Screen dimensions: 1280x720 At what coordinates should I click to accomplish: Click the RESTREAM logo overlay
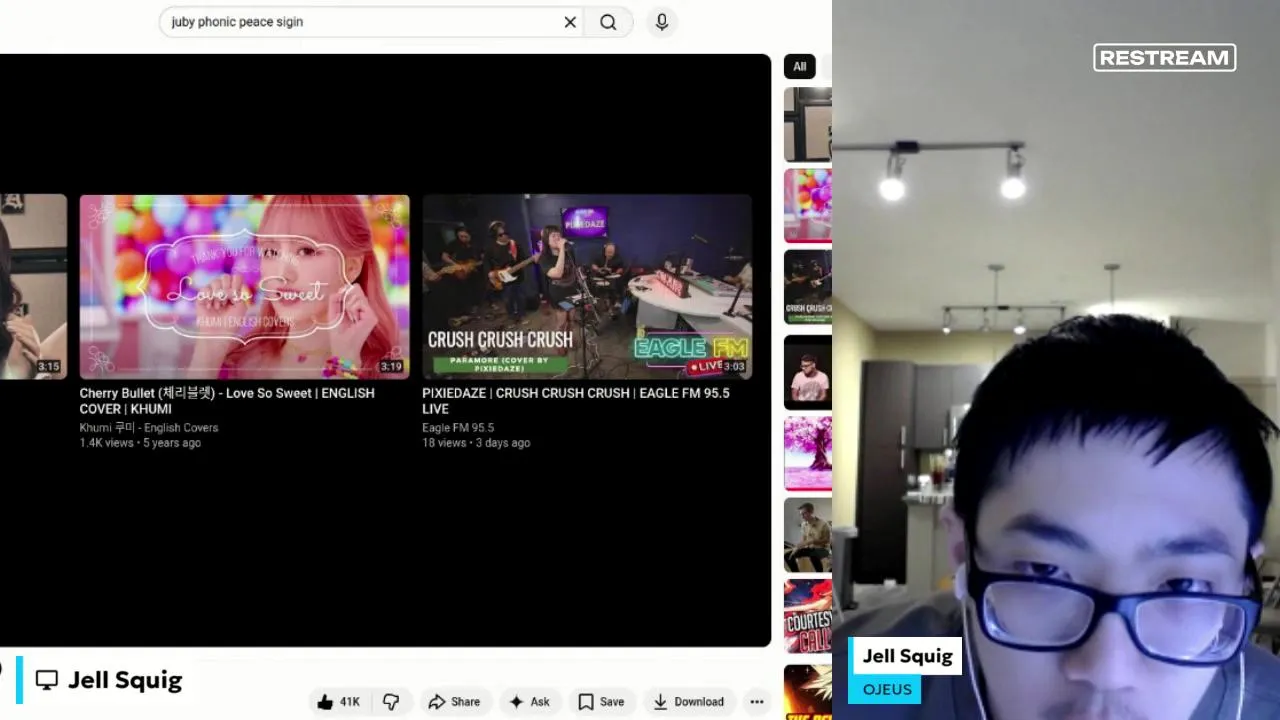pos(1165,58)
